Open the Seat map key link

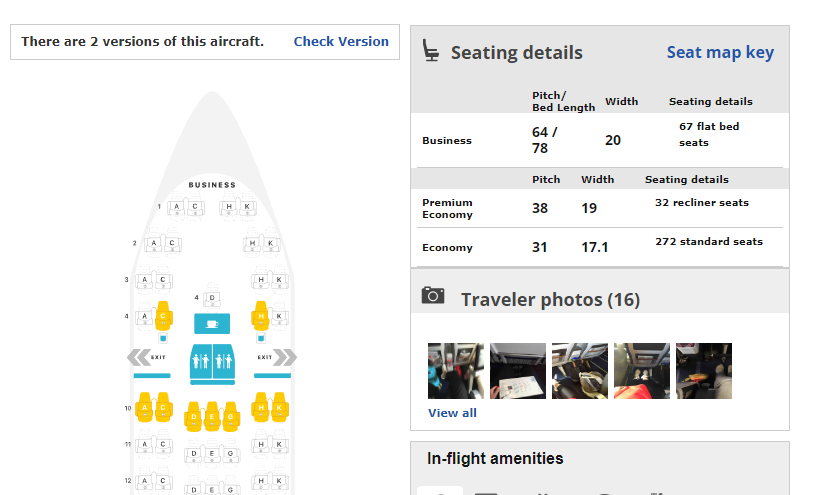tap(720, 52)
